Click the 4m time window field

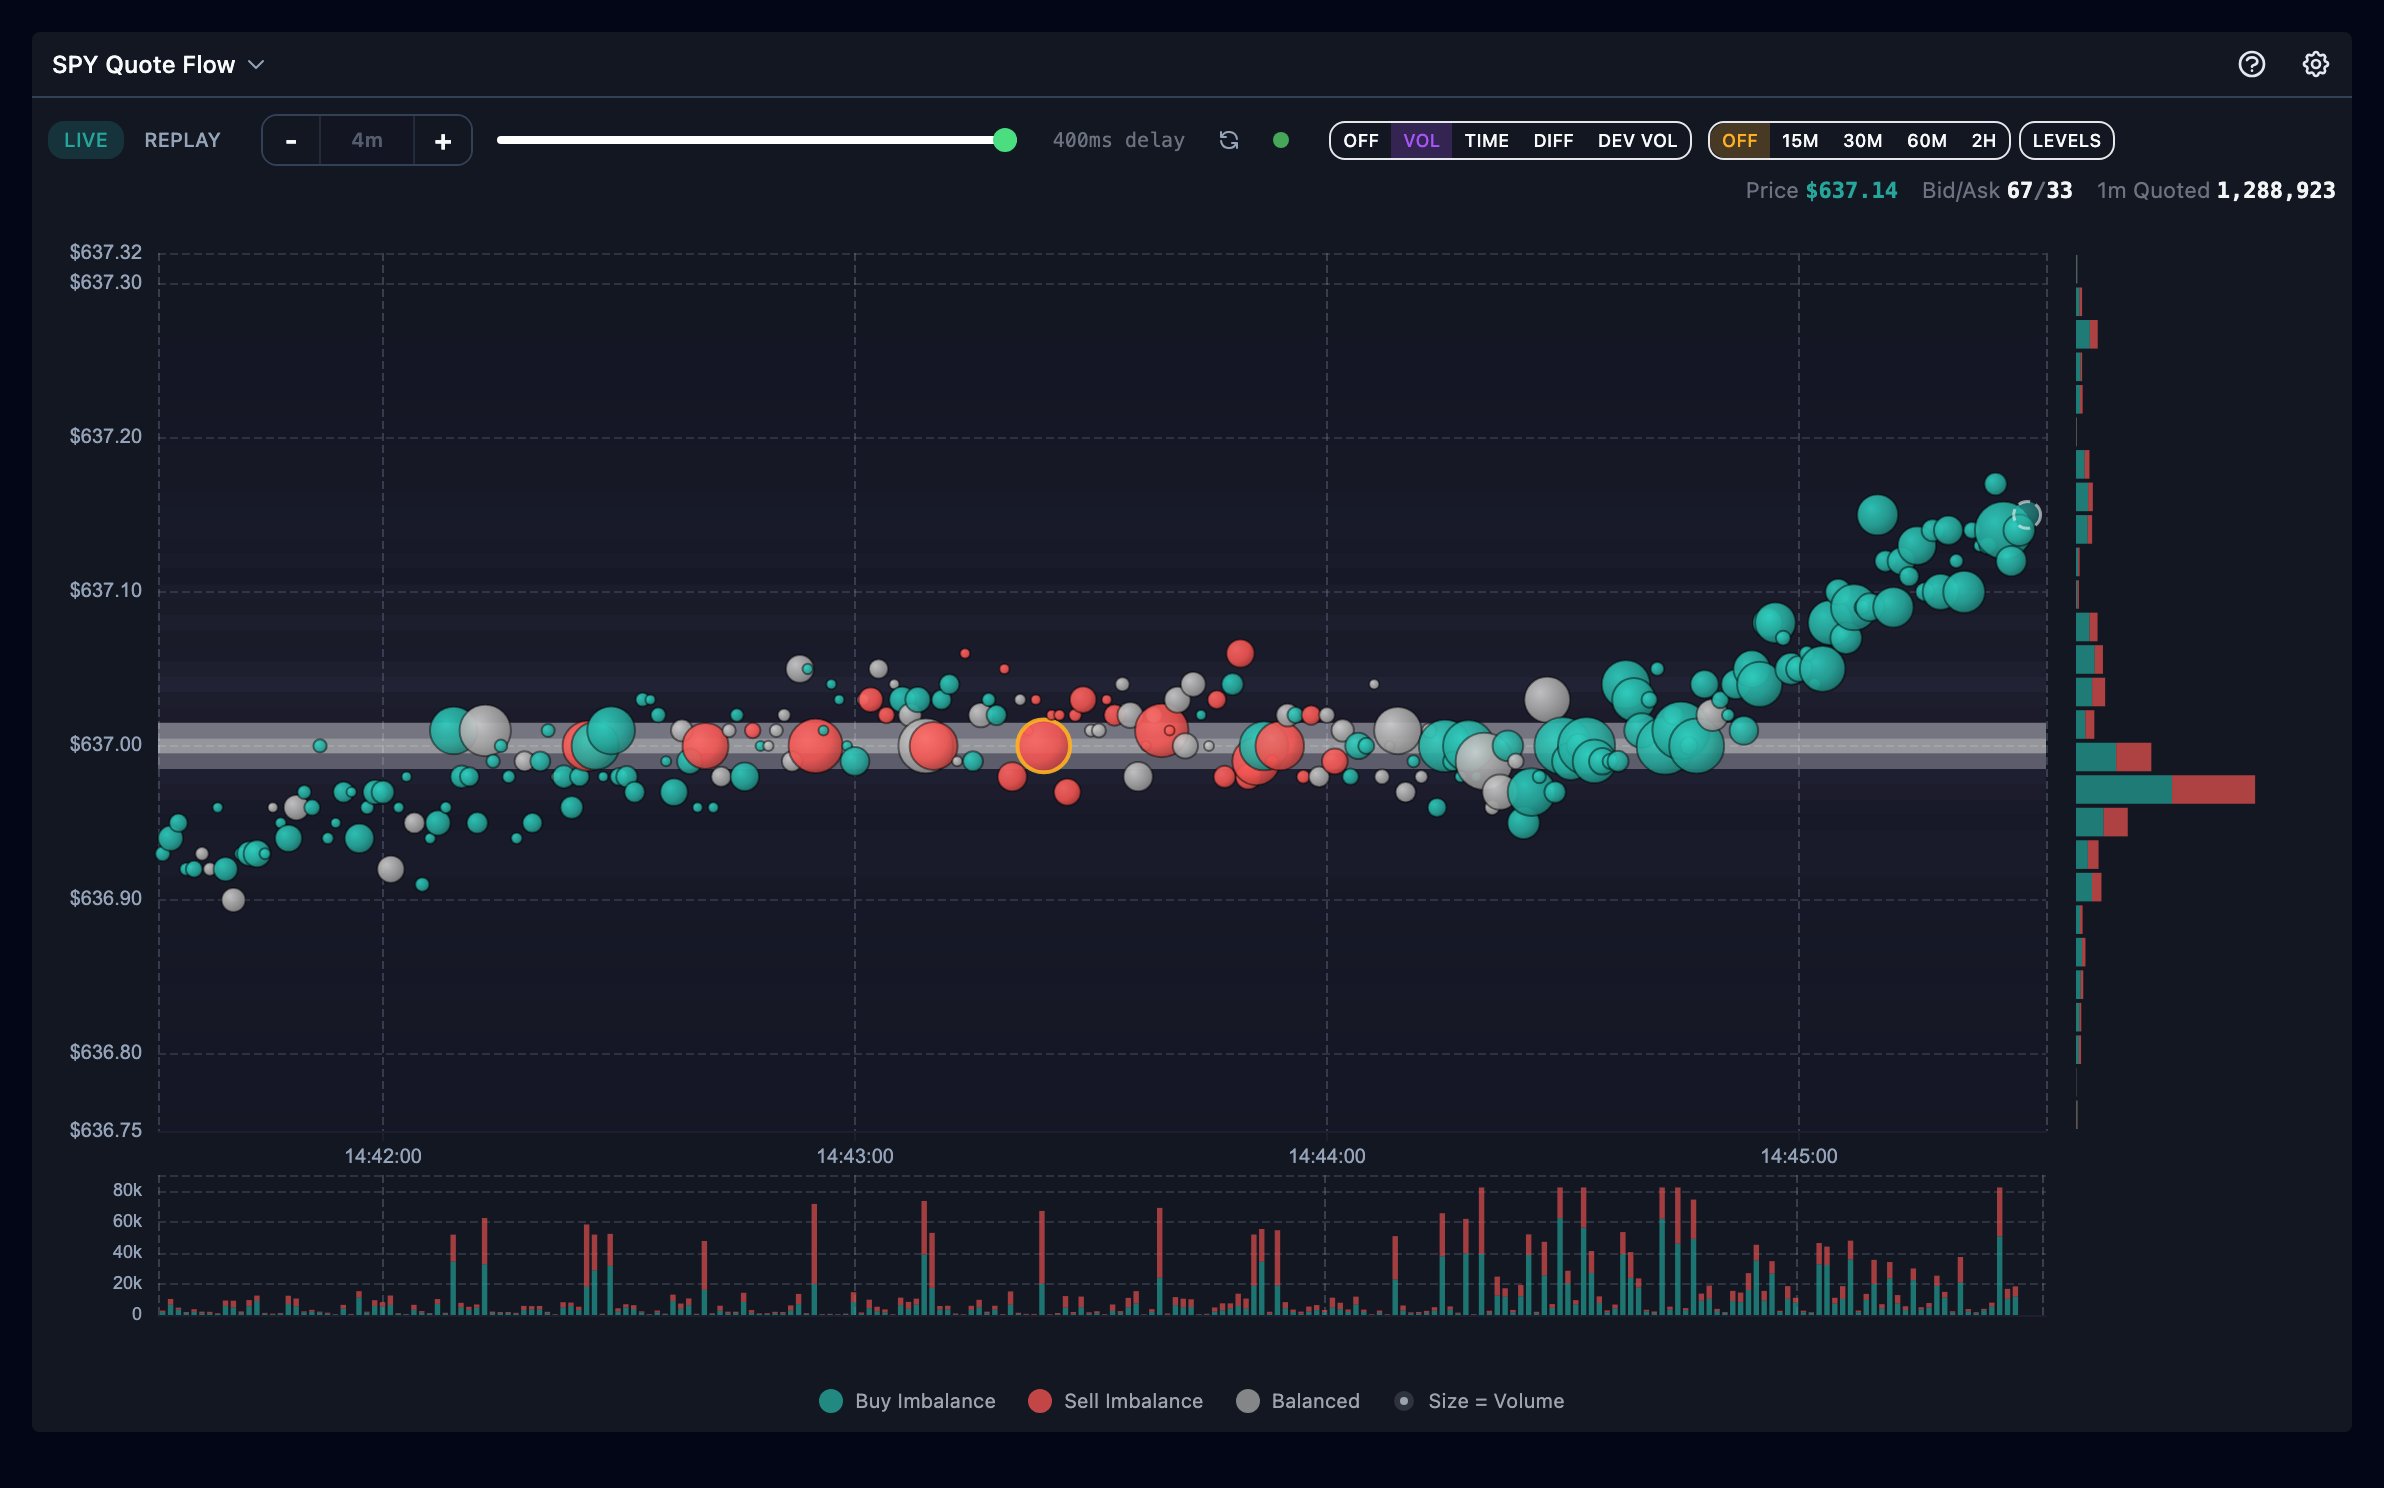[x=367, y=141]
